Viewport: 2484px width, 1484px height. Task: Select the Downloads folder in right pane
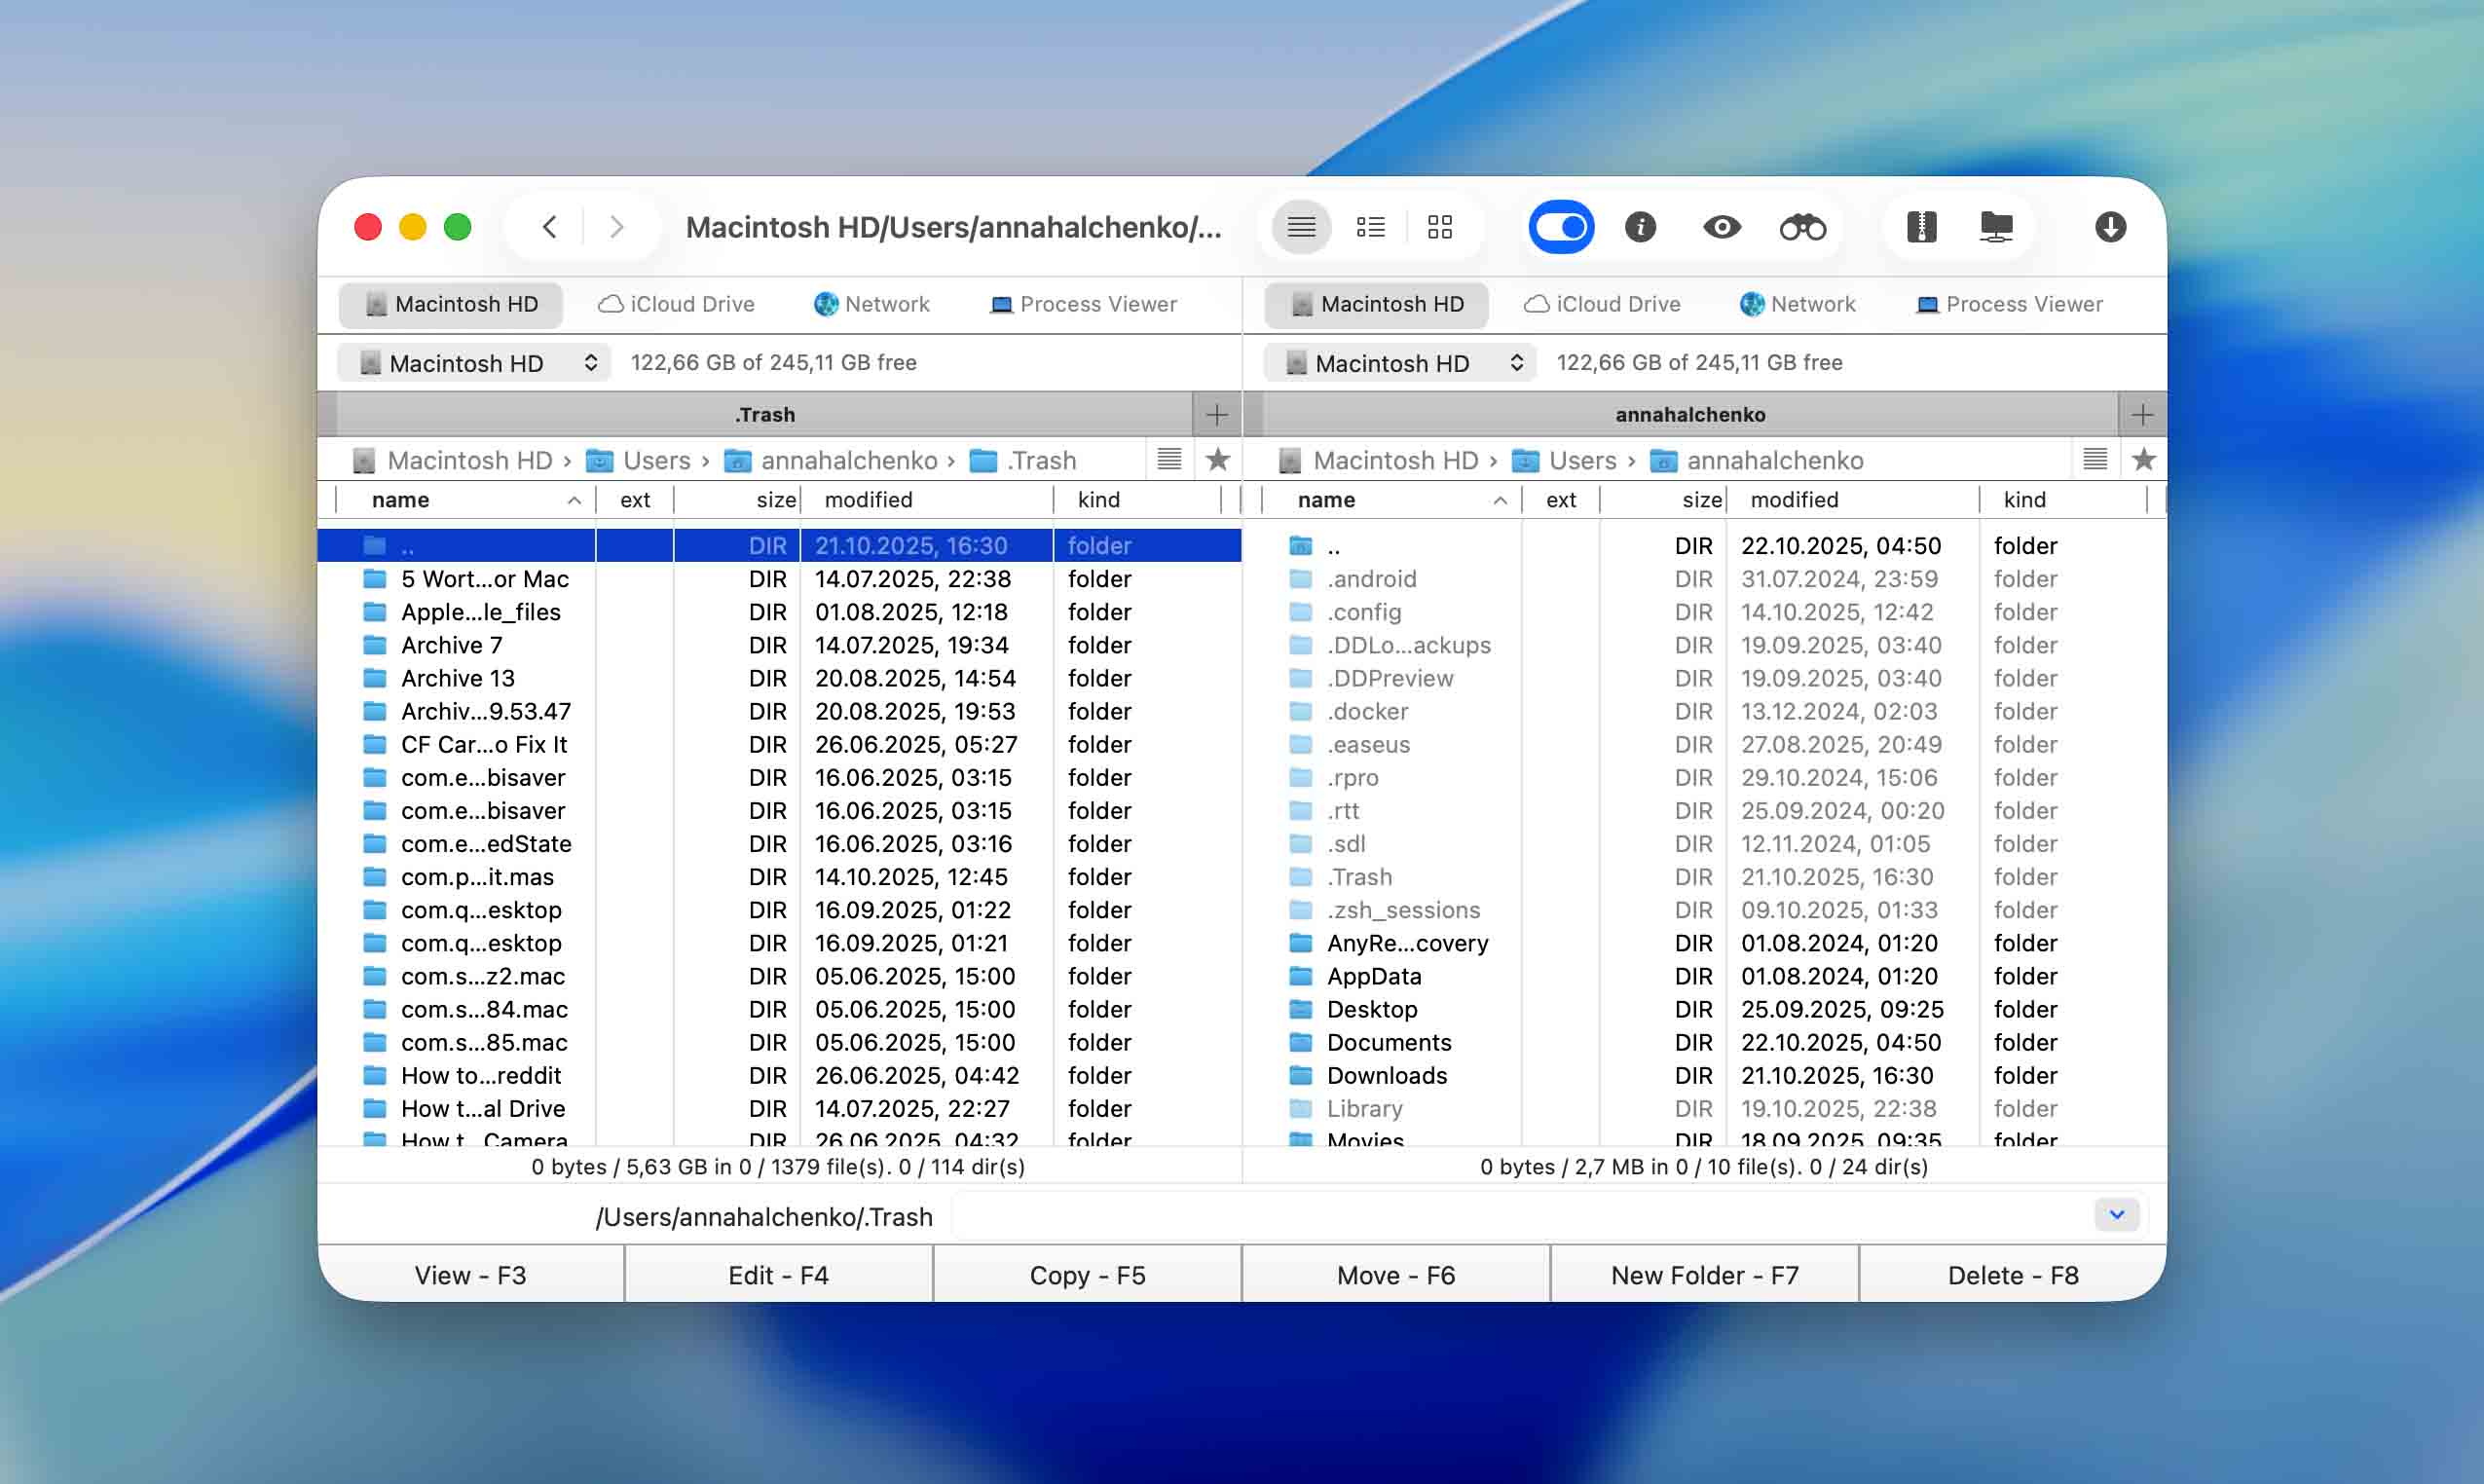[1386, 1075]
